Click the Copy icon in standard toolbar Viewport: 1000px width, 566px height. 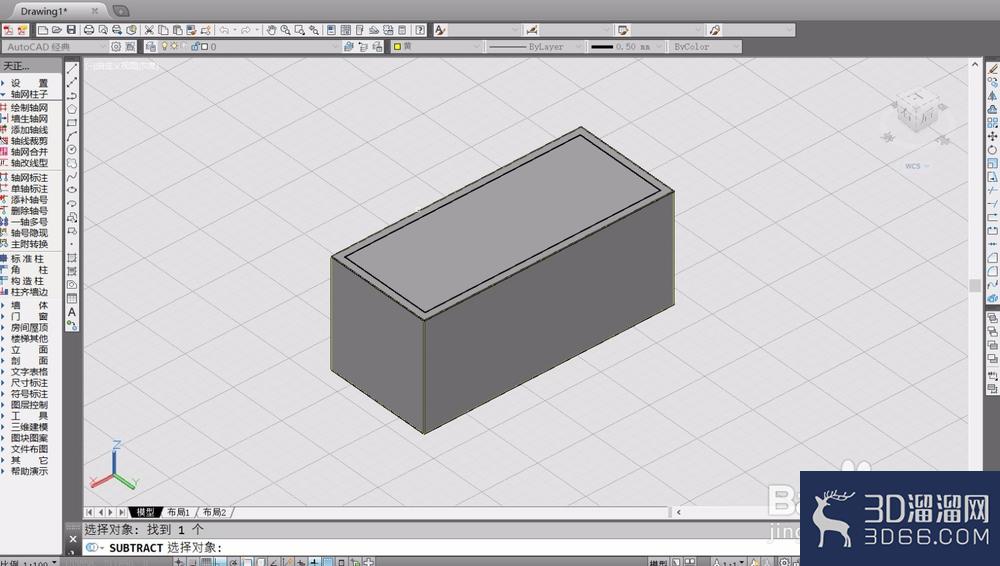(x=163, y=29)
